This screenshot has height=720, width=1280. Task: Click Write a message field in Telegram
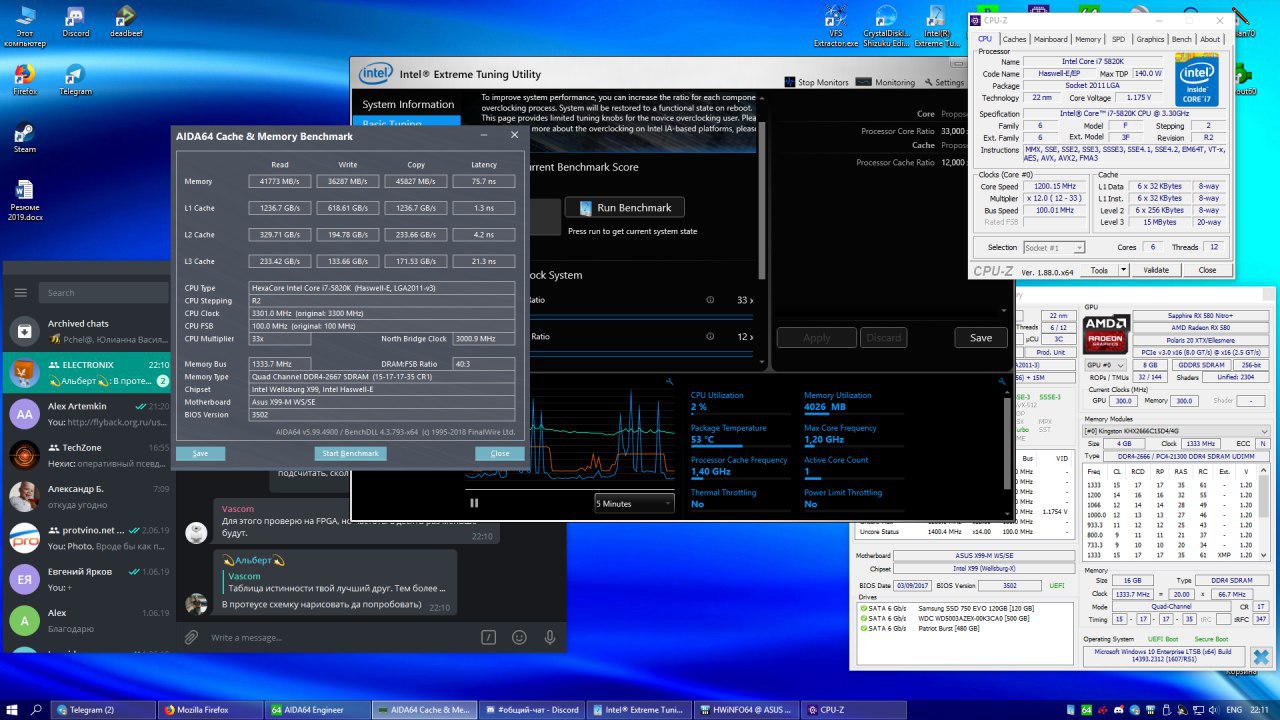tap(340, 637)
